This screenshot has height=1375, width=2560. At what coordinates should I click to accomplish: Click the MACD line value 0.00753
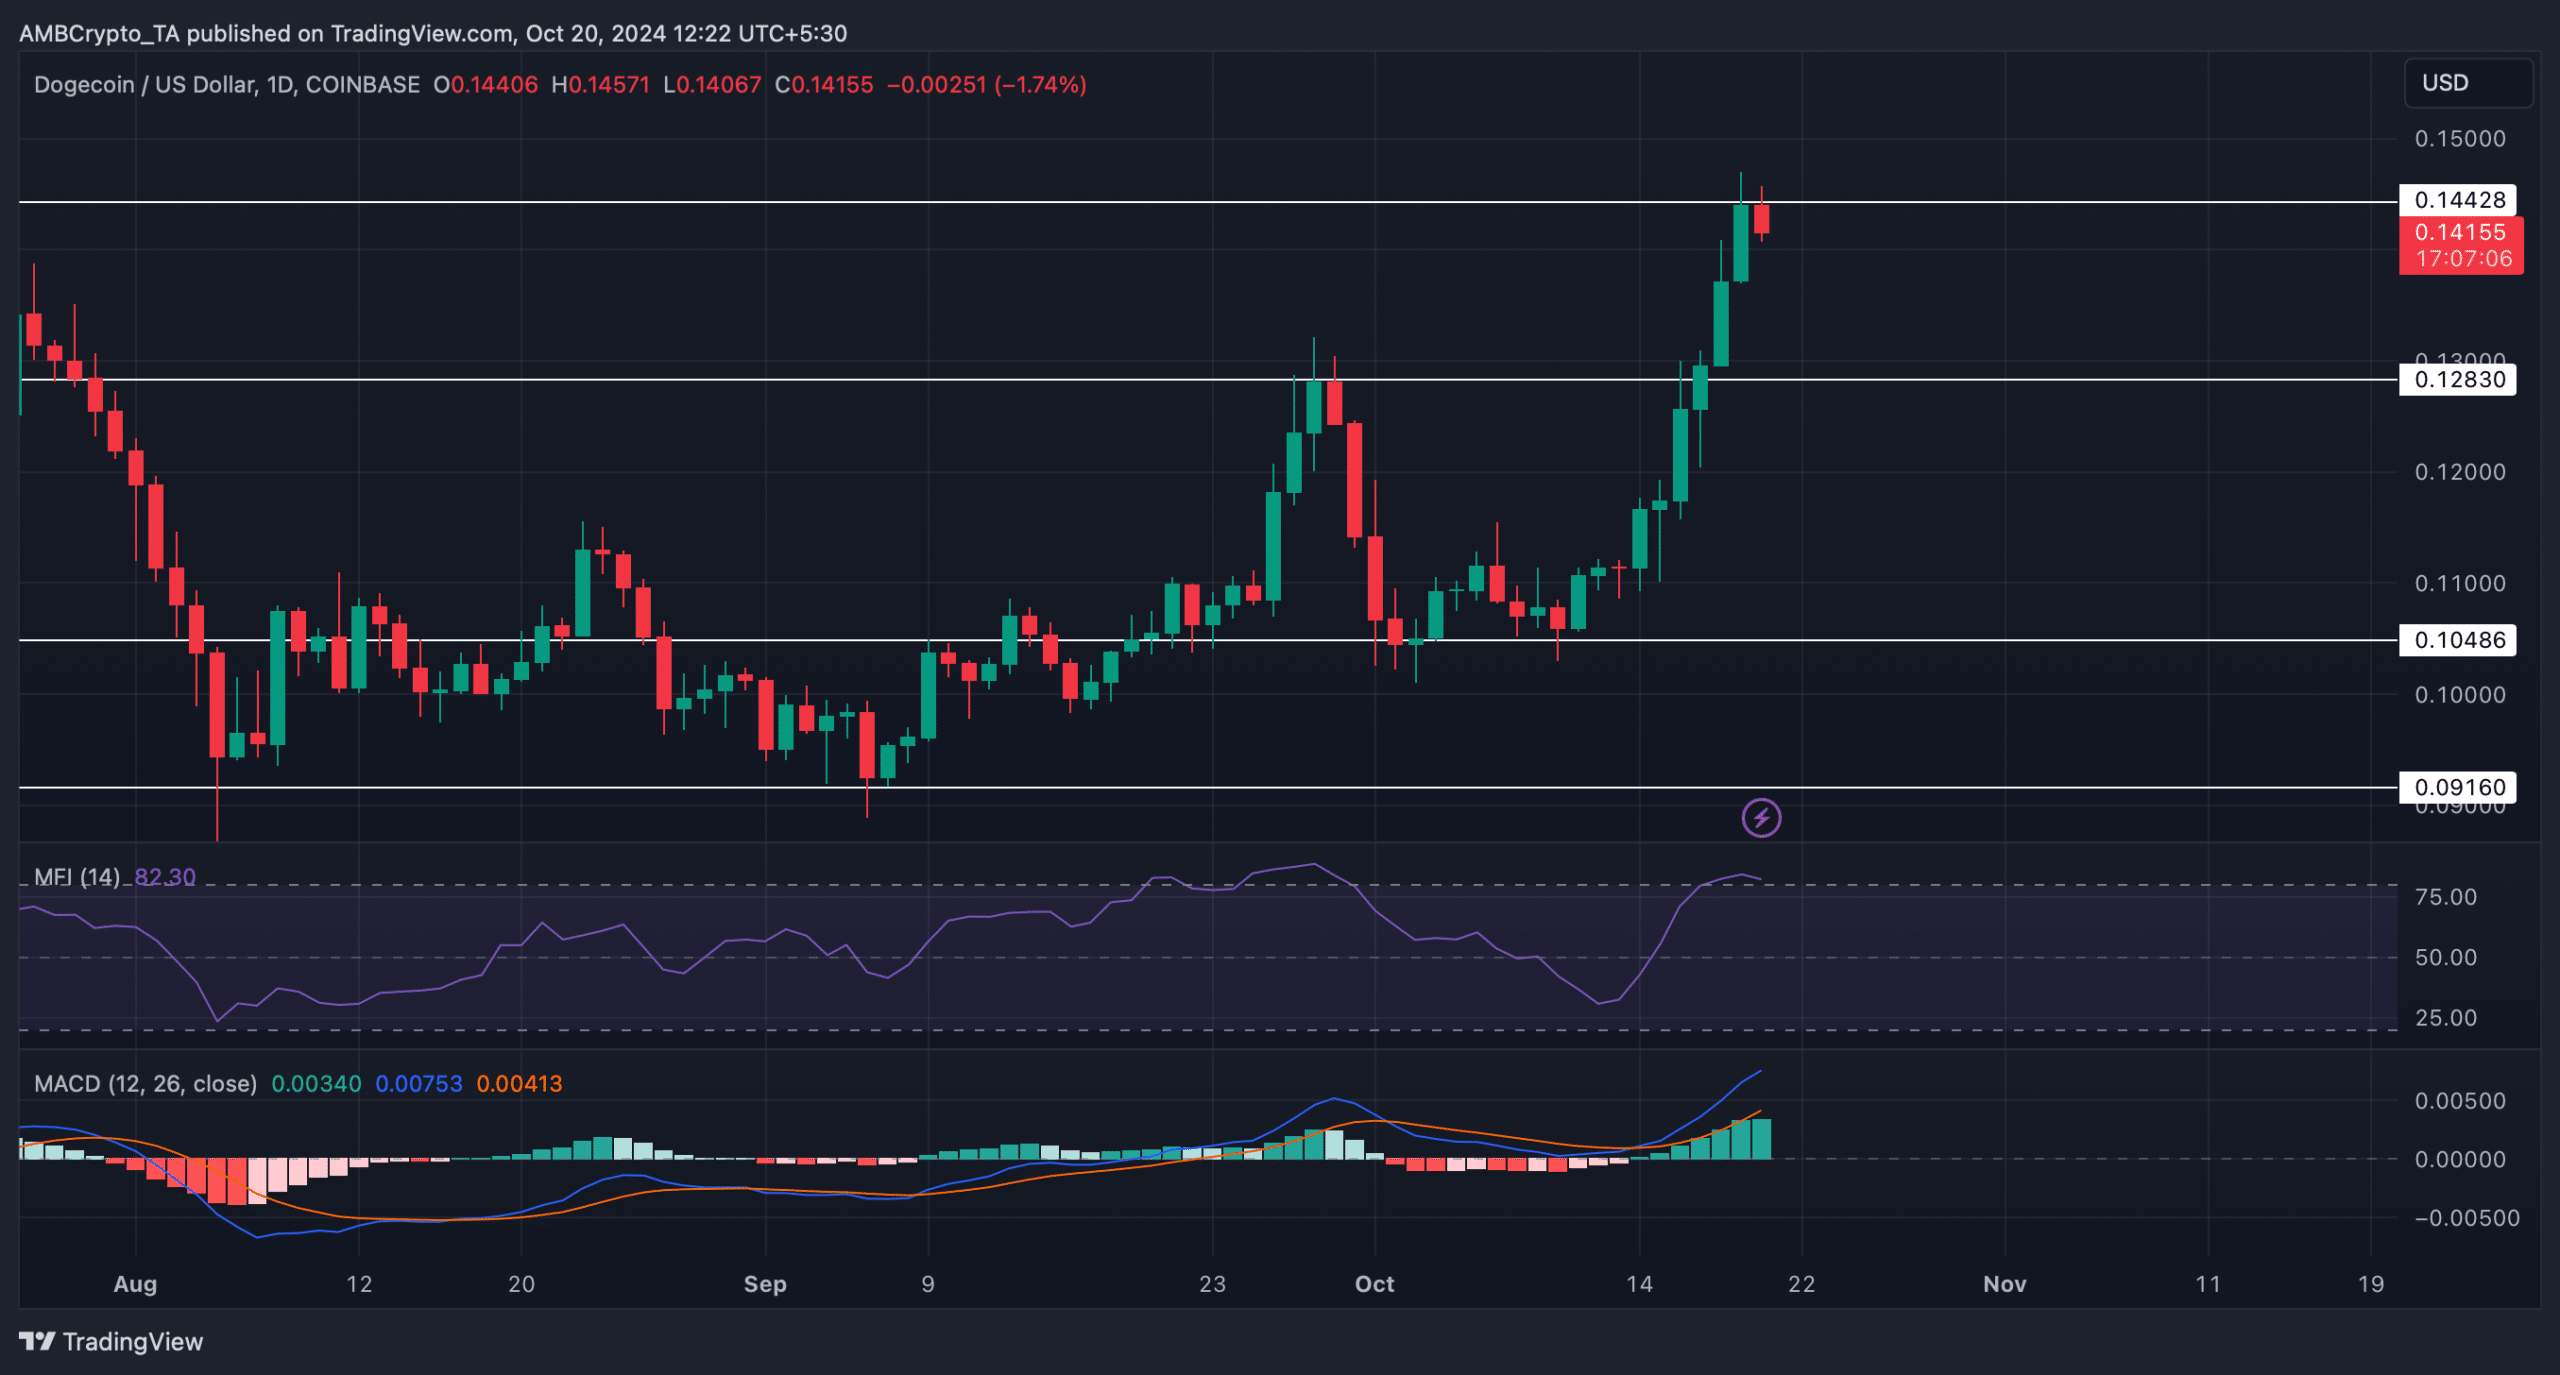click(x=419, y=1084)
